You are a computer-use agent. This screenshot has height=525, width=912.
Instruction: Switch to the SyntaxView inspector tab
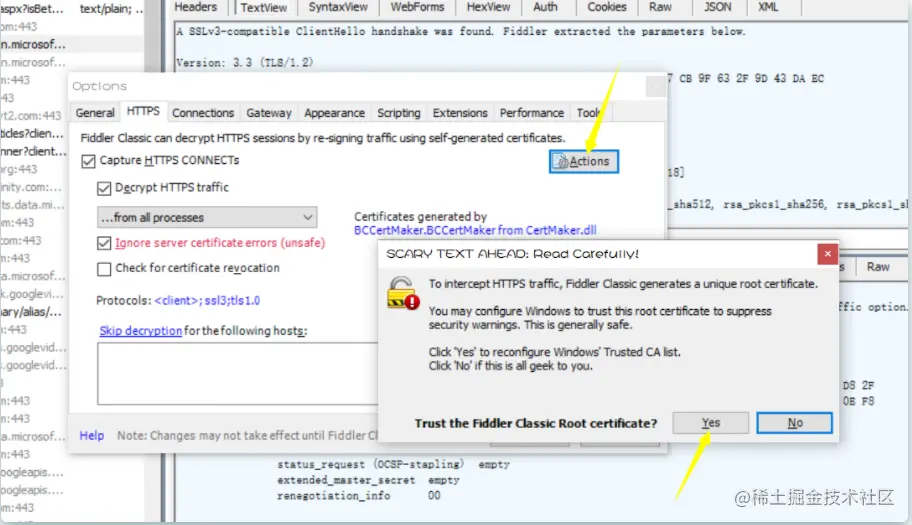point(338,7)
